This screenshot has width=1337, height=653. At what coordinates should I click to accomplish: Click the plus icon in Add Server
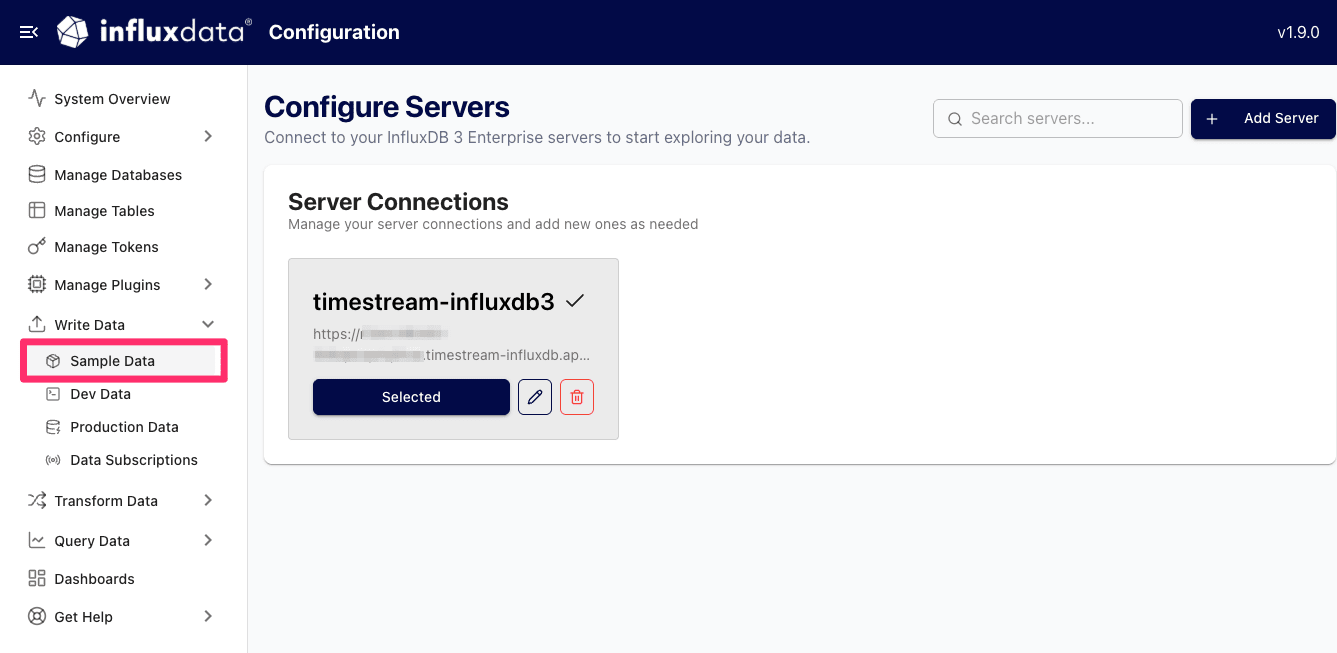[1212, 119]
